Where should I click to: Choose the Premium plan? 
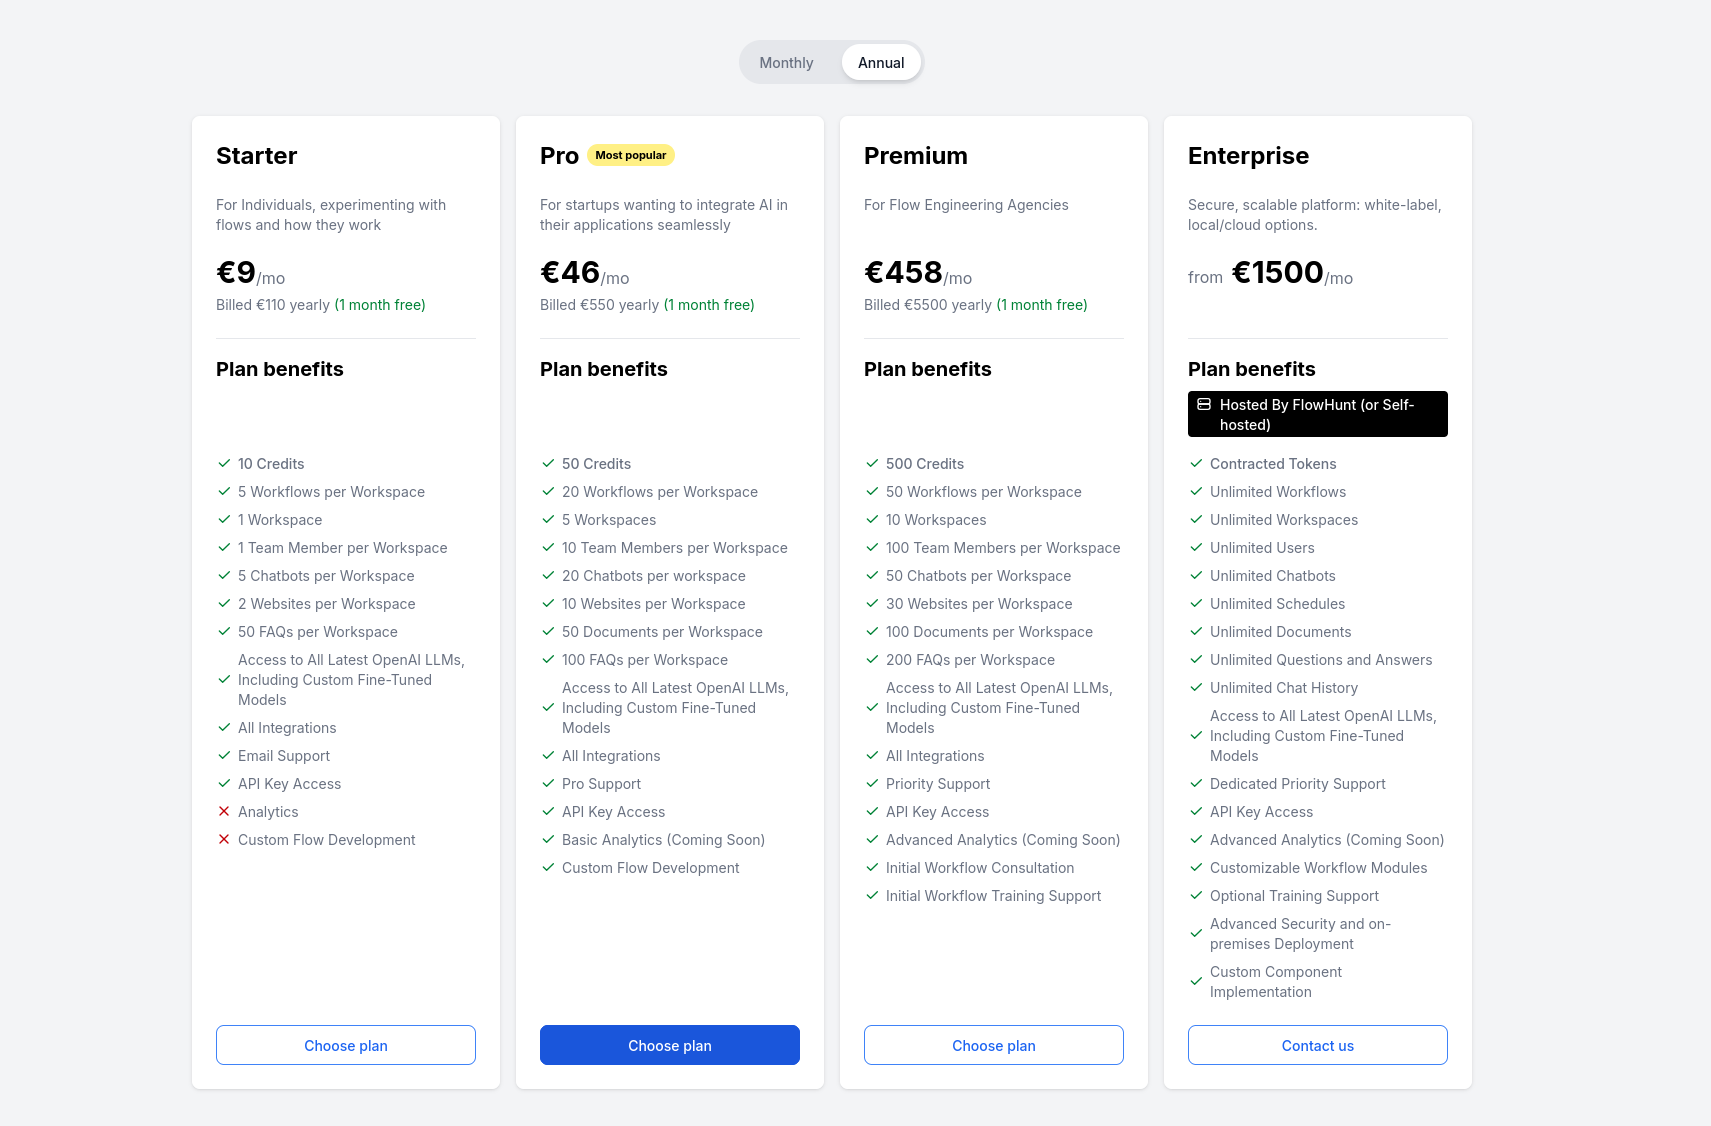coord(994,1045)
